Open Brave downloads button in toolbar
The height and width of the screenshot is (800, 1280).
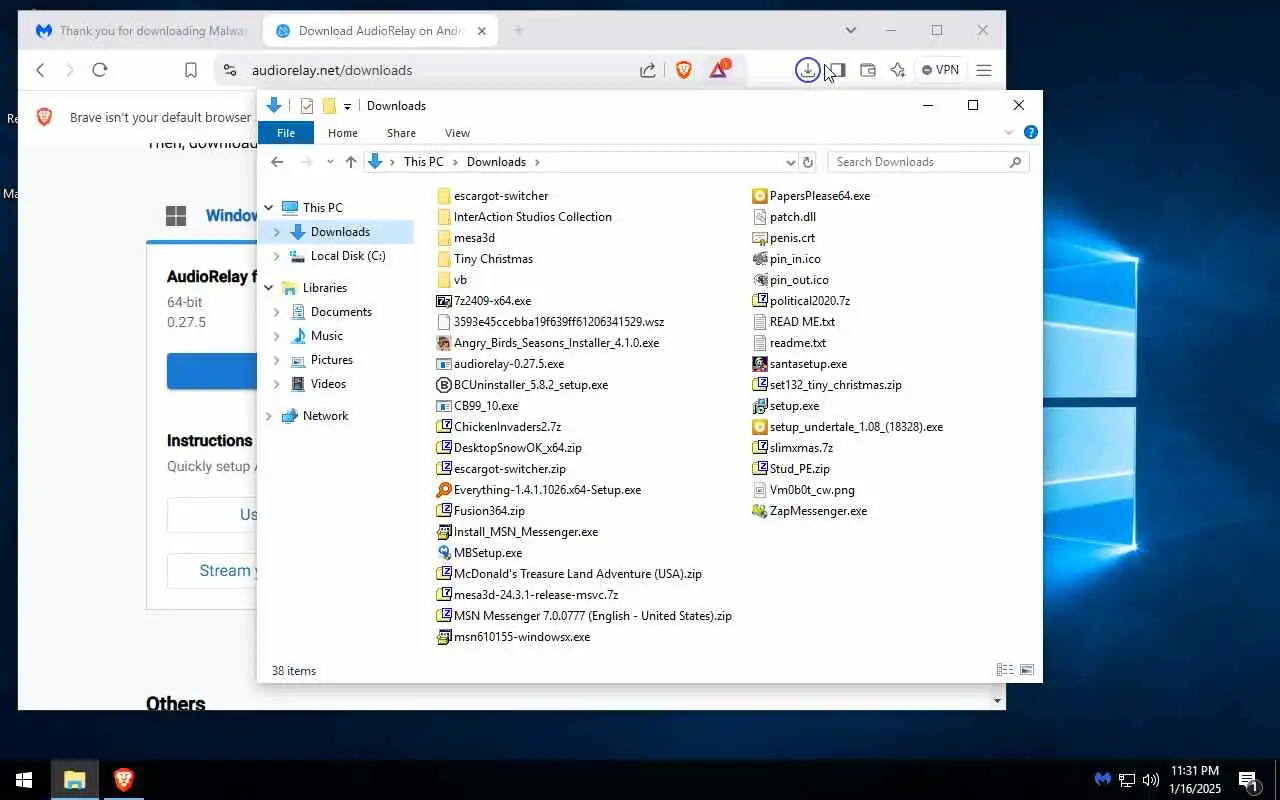pos(807,70)
